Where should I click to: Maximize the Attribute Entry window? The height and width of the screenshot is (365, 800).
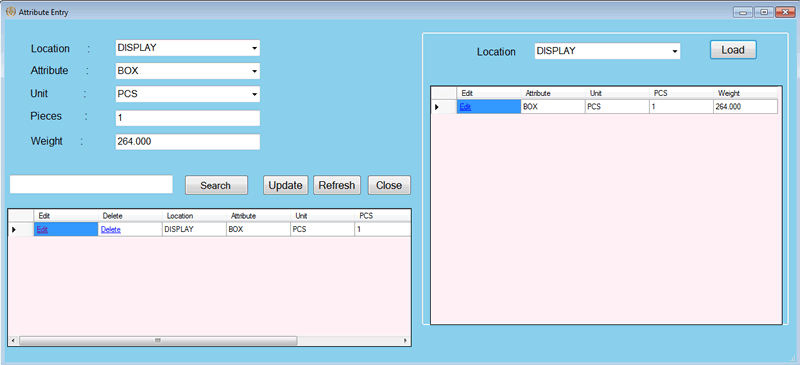click(764, 12)
